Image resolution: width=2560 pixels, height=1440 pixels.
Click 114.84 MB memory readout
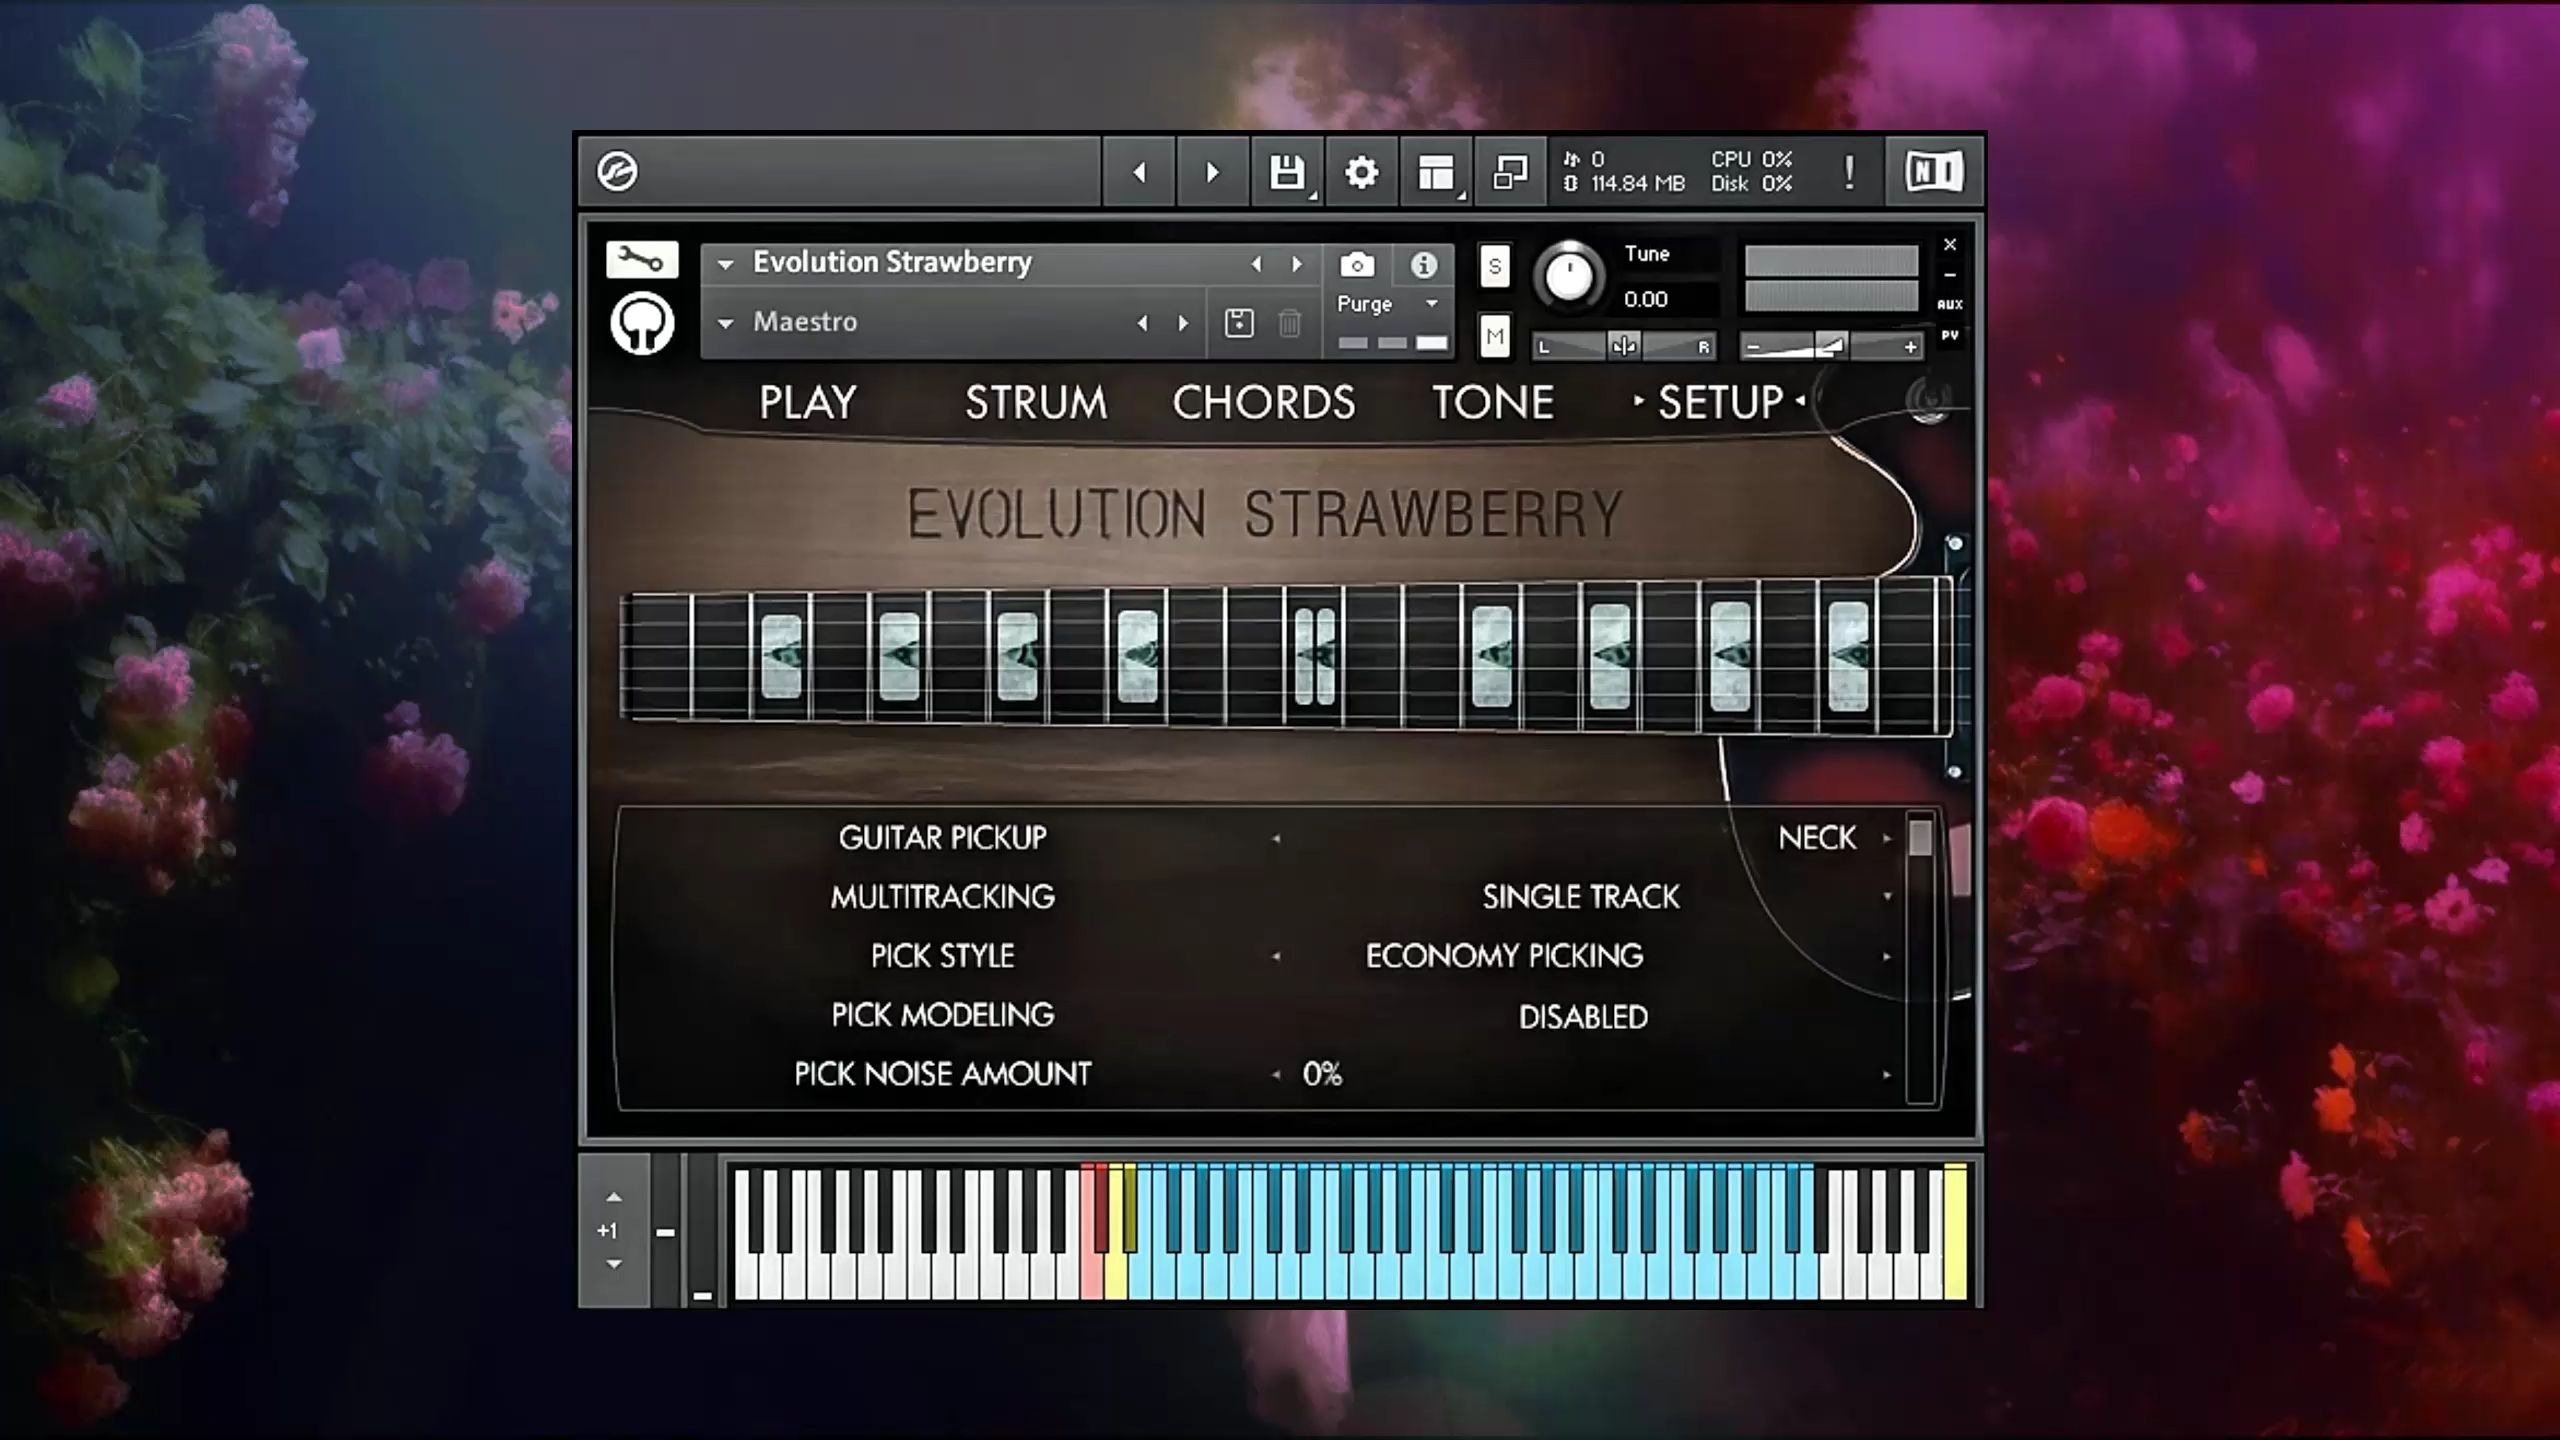click(1637, 184)
